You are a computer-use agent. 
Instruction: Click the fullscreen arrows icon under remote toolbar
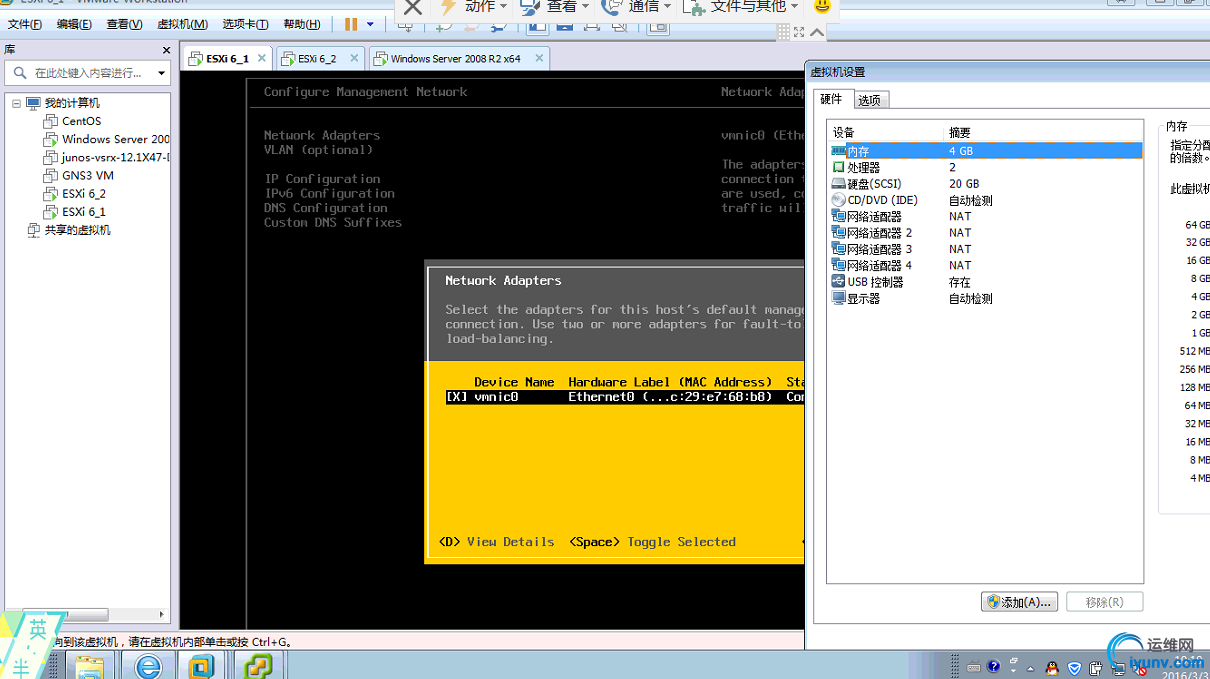pos(799,32)
